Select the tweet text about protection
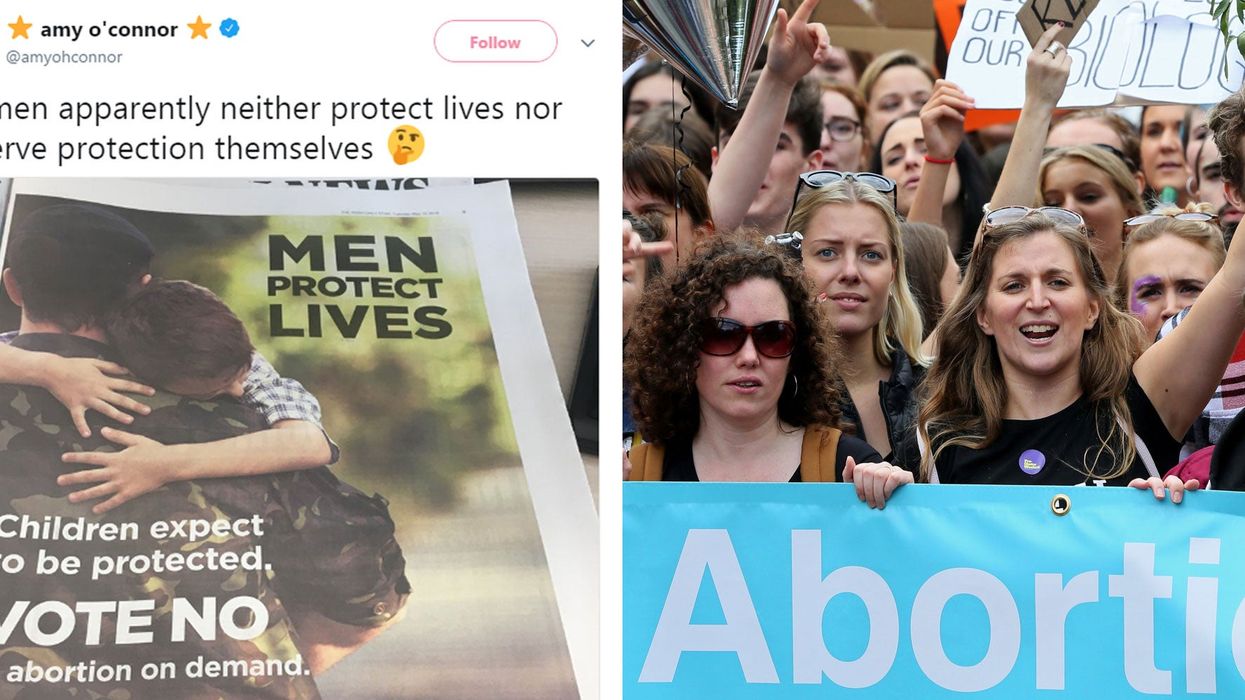The width and height of the screenshot is (1245, 700). point(281,128)
